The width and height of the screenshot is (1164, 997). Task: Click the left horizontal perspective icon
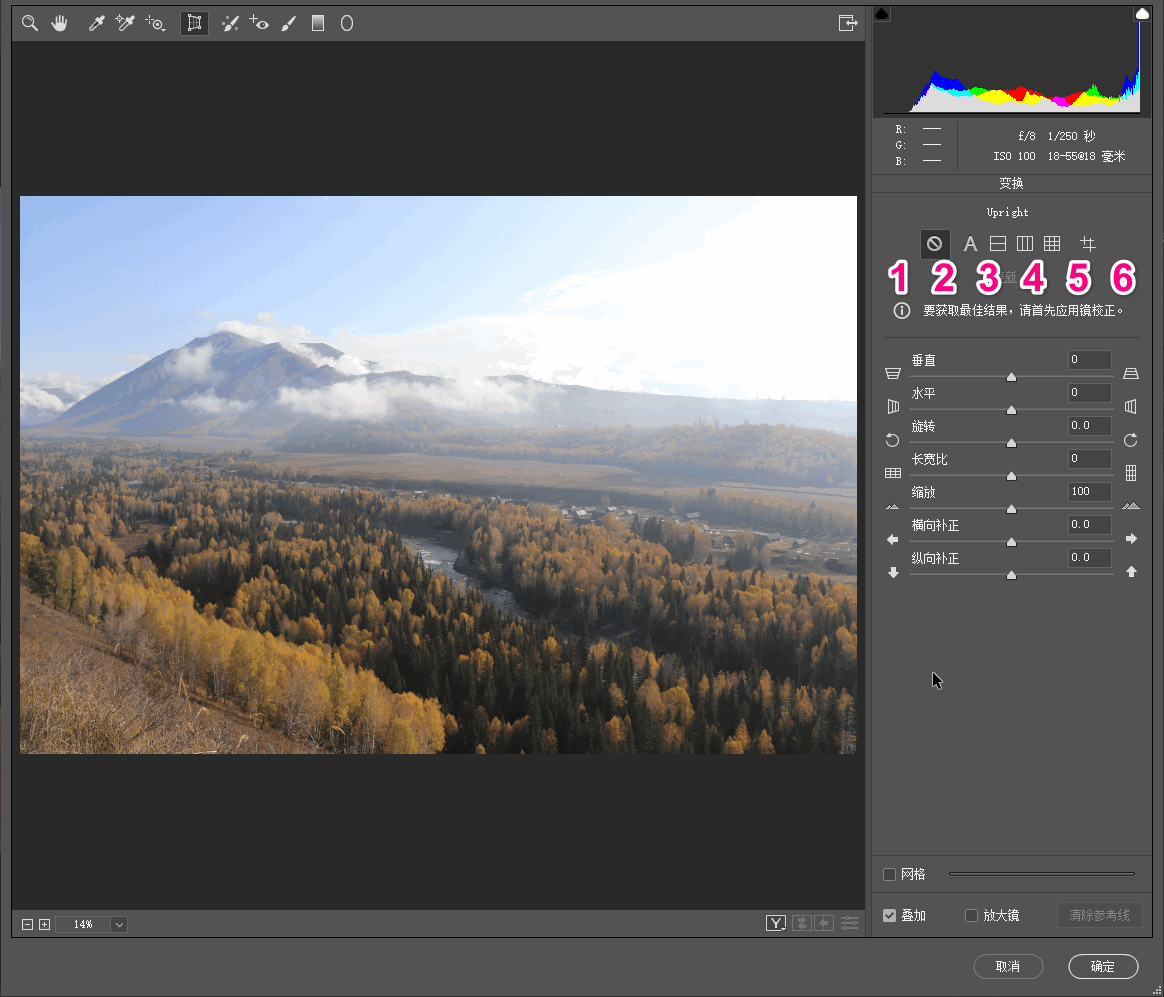[x=893, y=406]
